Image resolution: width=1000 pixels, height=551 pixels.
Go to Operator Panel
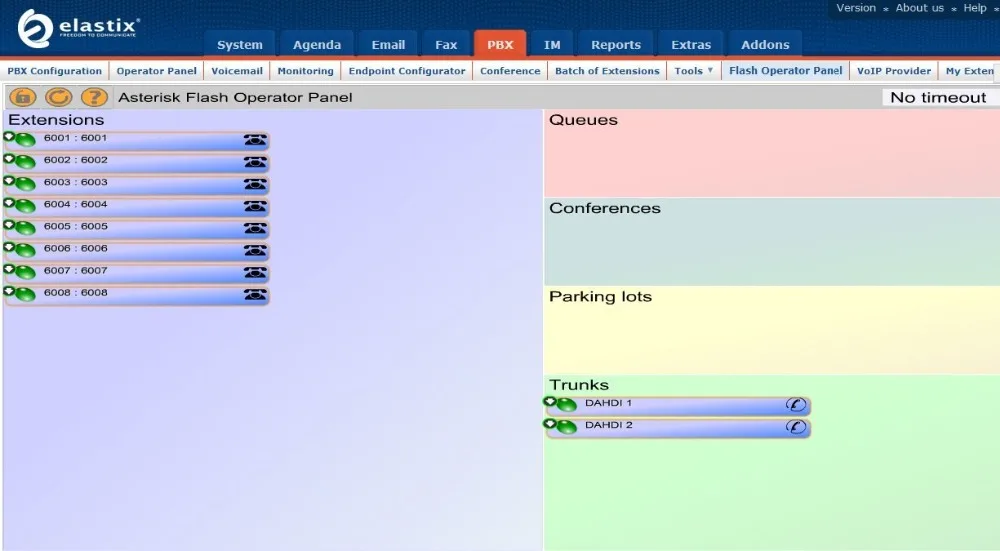157,71
